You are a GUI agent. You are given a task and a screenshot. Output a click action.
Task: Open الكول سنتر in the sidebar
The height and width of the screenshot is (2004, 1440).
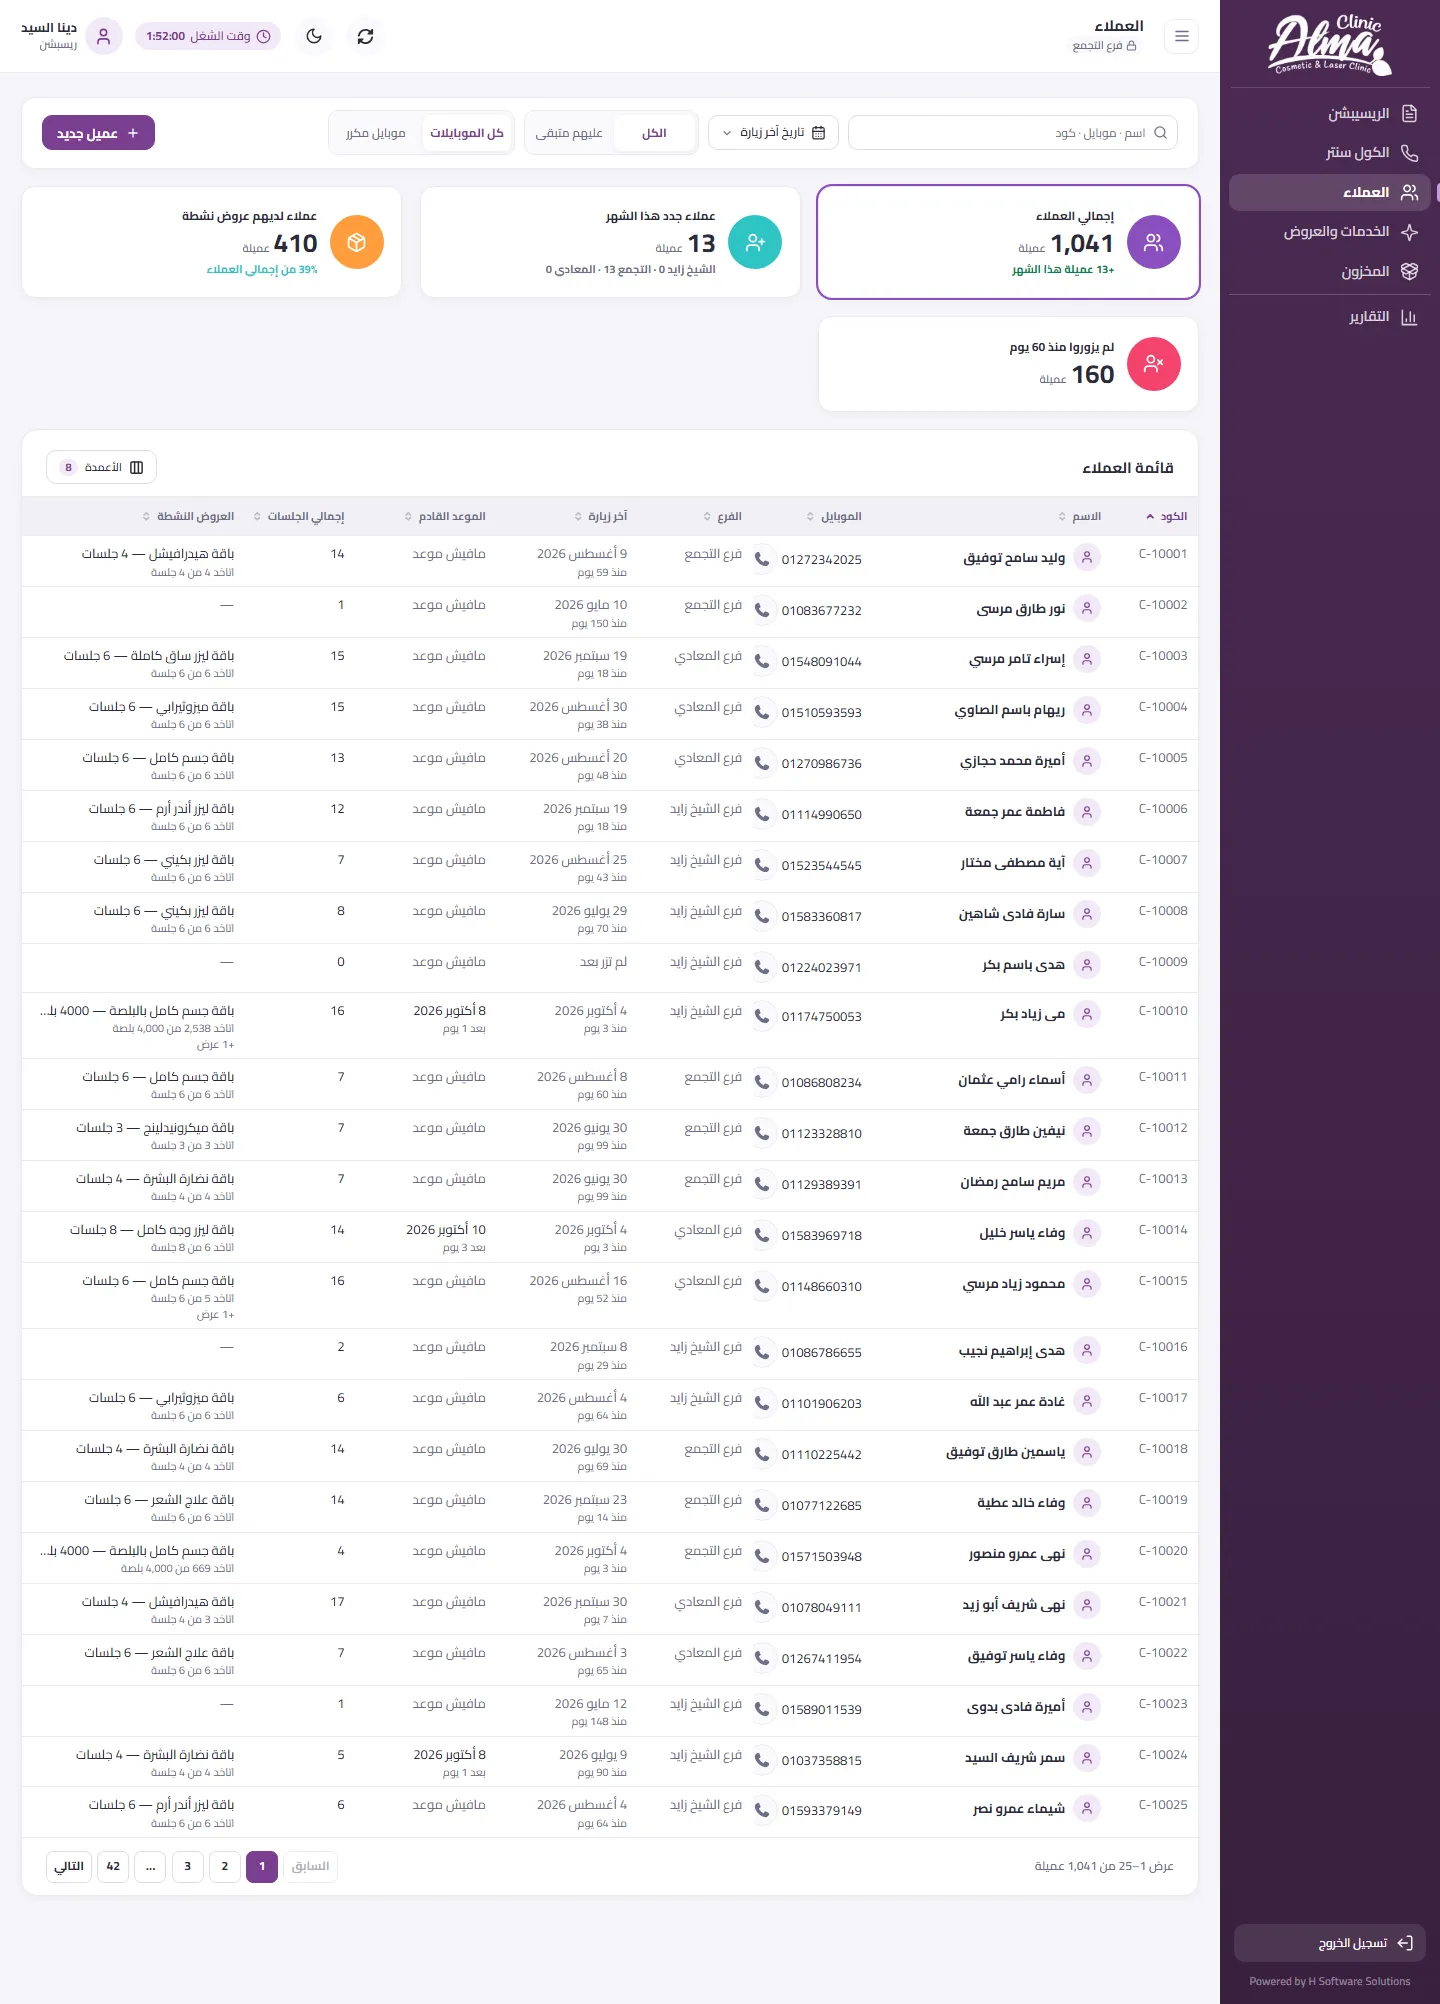[1330, 153]
